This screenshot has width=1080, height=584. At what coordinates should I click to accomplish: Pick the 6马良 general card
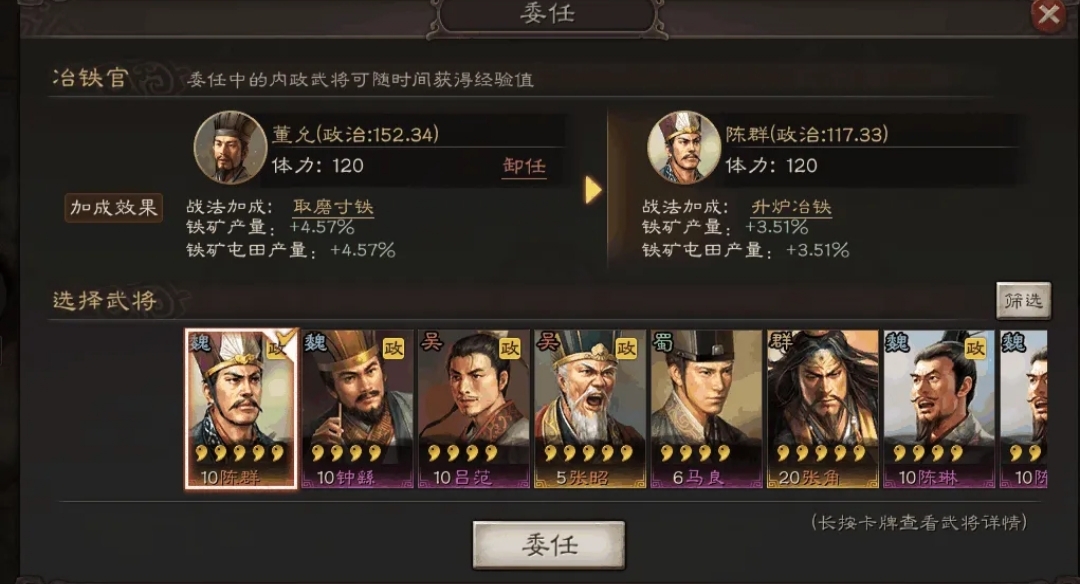click(706, 409)
